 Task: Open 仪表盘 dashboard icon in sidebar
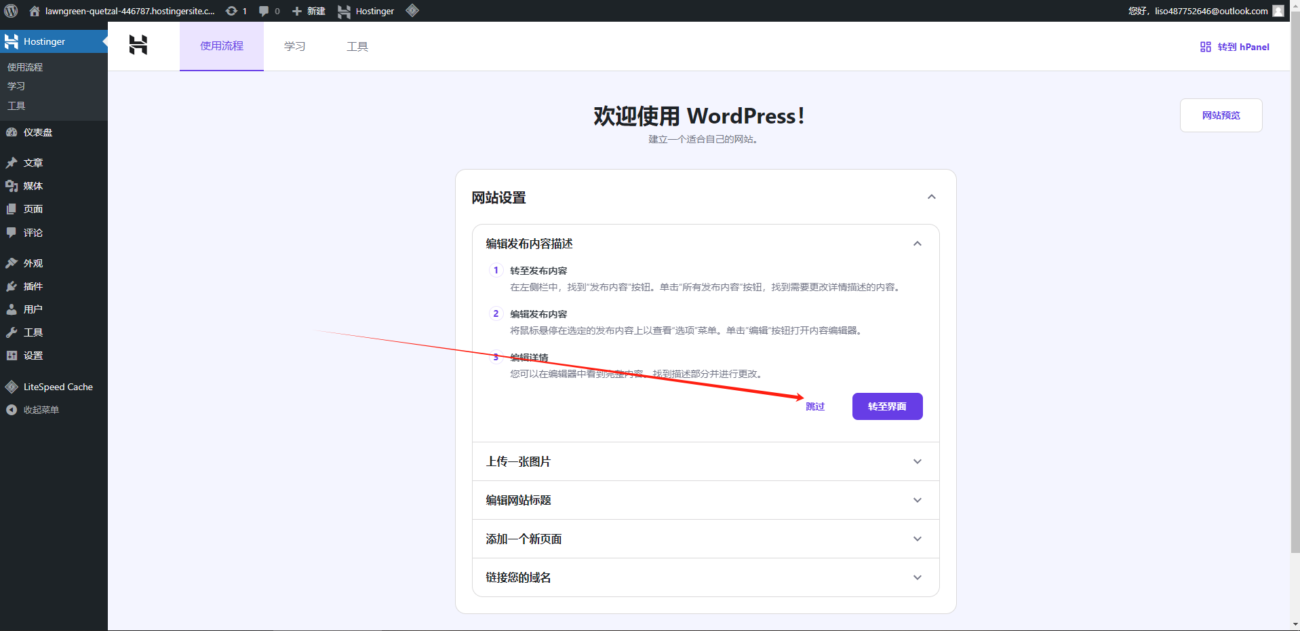[x=12, y=132]
